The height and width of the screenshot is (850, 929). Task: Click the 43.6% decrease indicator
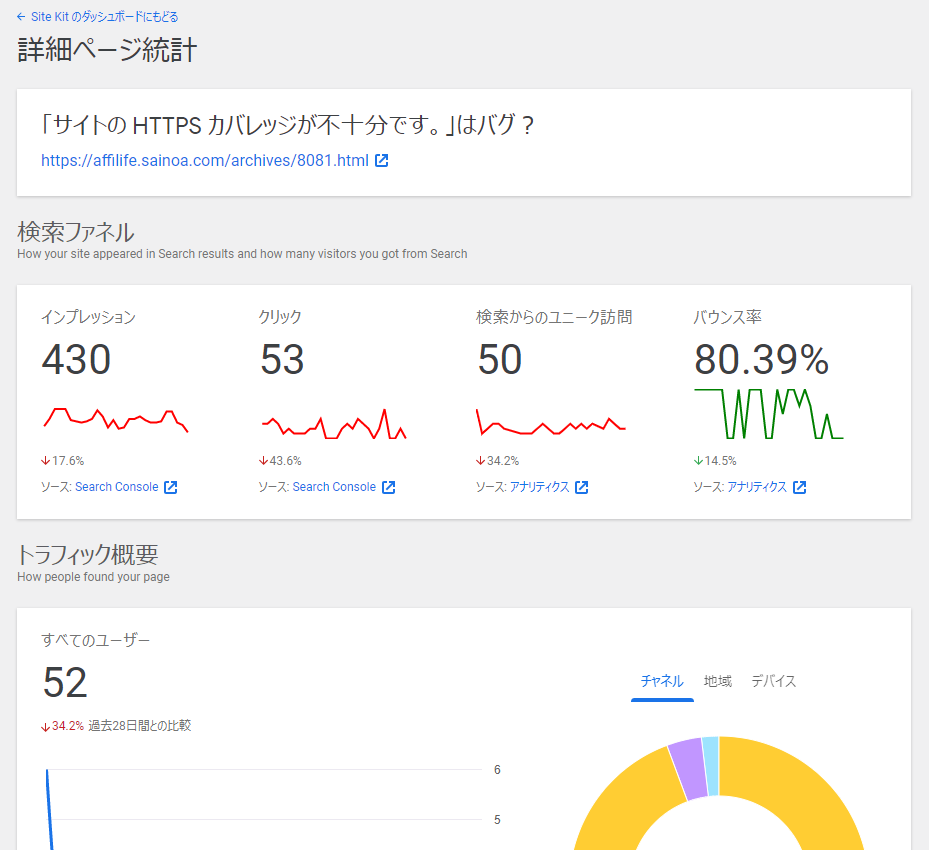tap(280, 461)
